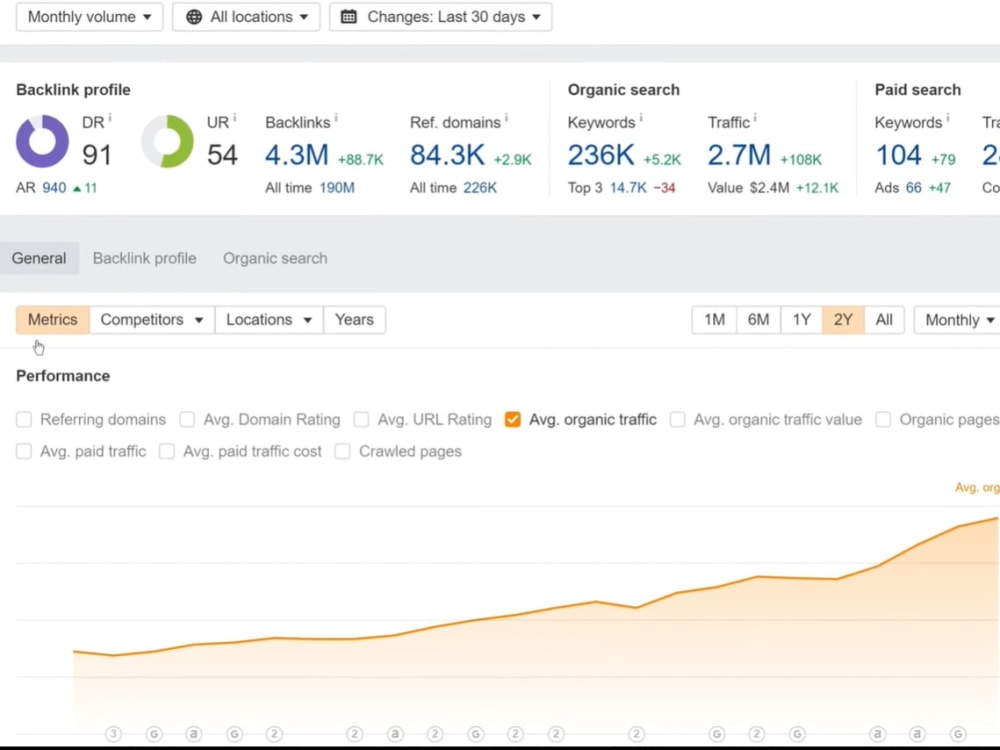Click the AR 940 rank value
The image size is (1000, 750).
pyautogui.click(x=54, y=188)
